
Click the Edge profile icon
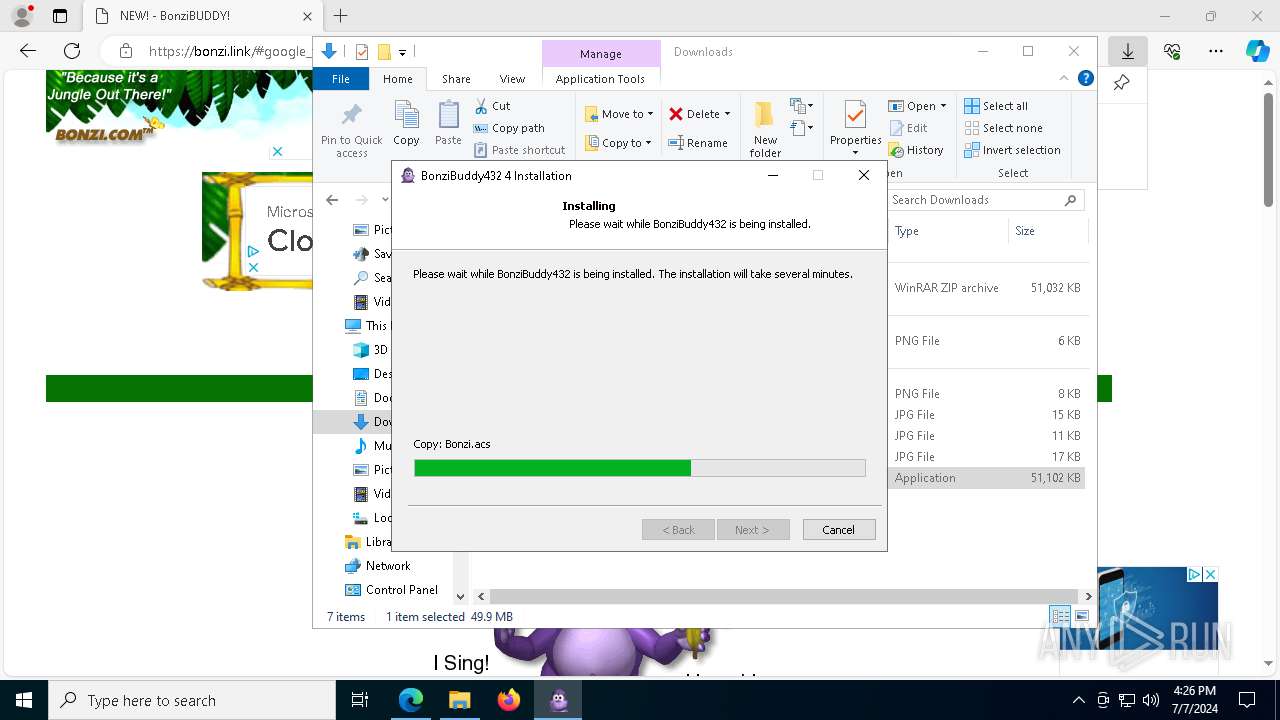coord(22,16)
